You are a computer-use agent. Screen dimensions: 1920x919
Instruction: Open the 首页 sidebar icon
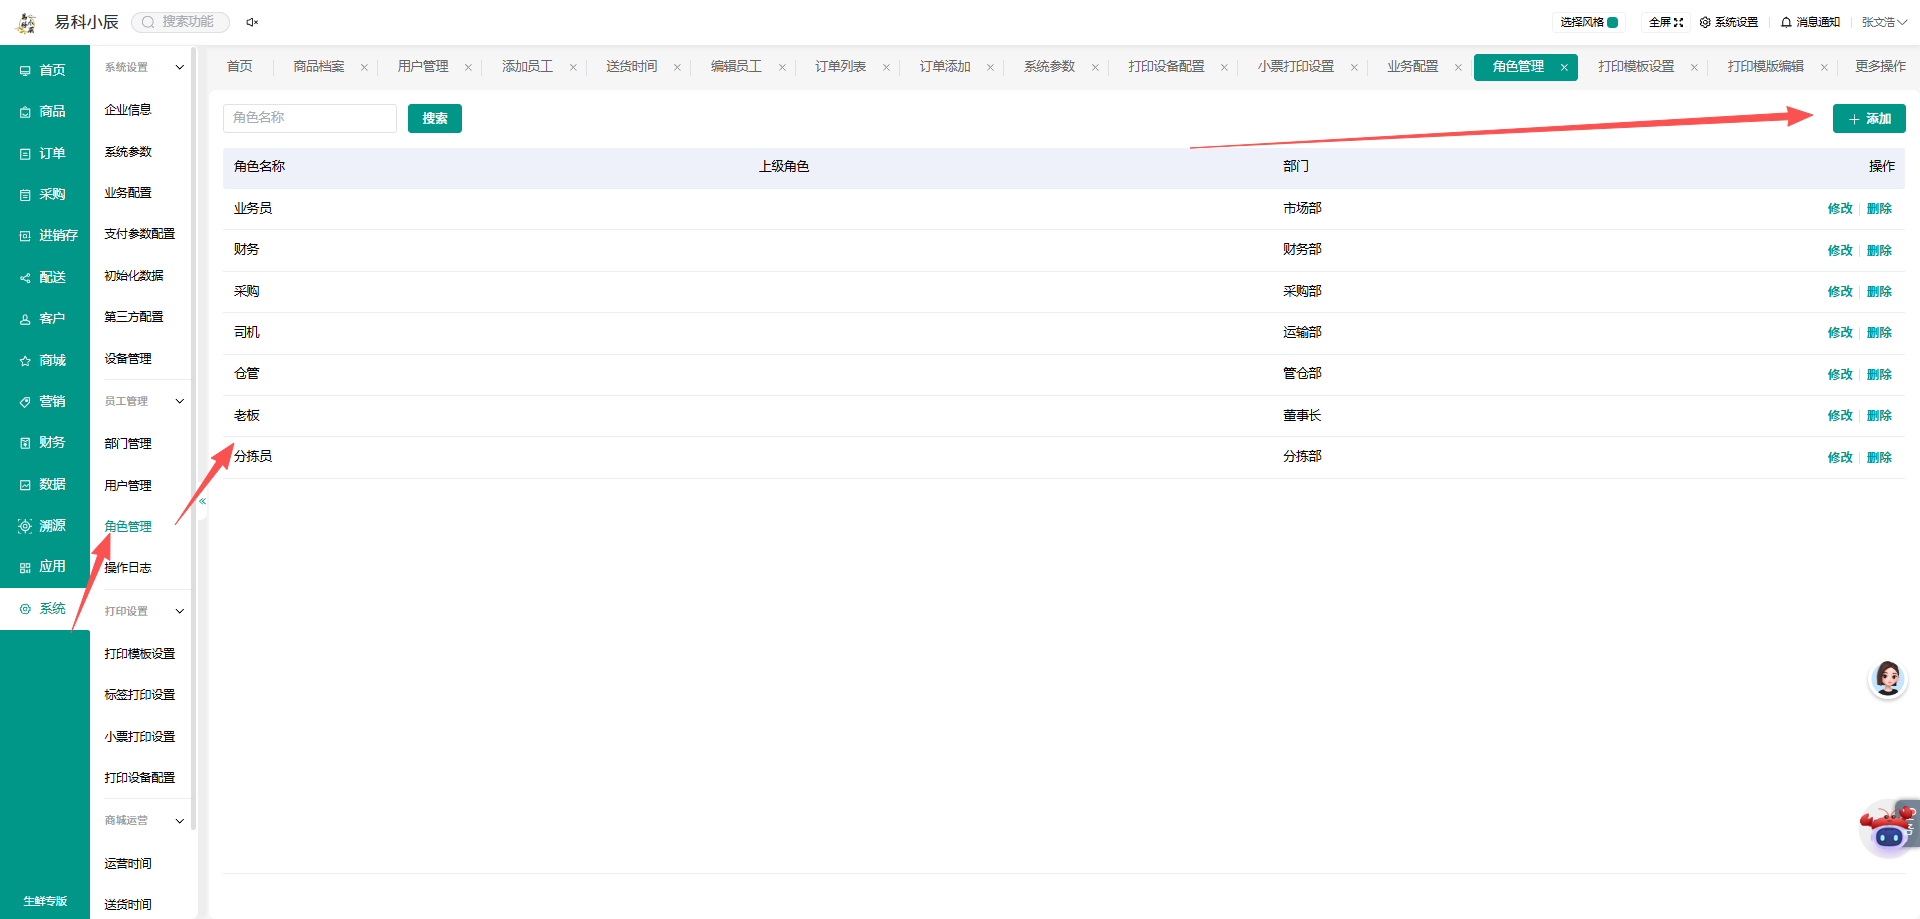tap(25, 71)
